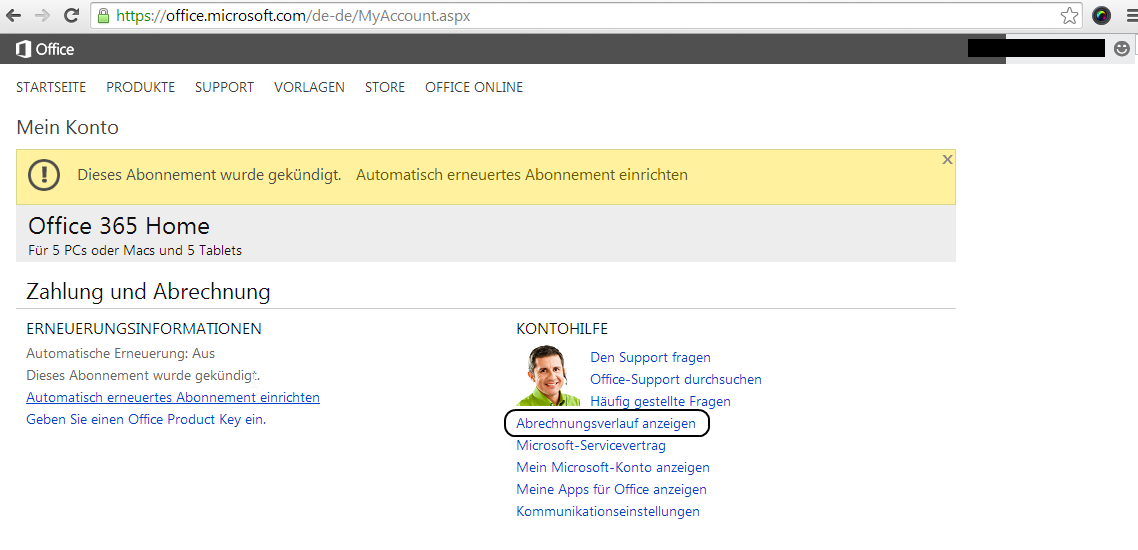Image resolution: width=1138 pixels, height=550 pixels.
Task: Open the STARTSEITE menu item
Action: (x=51, y=87)
